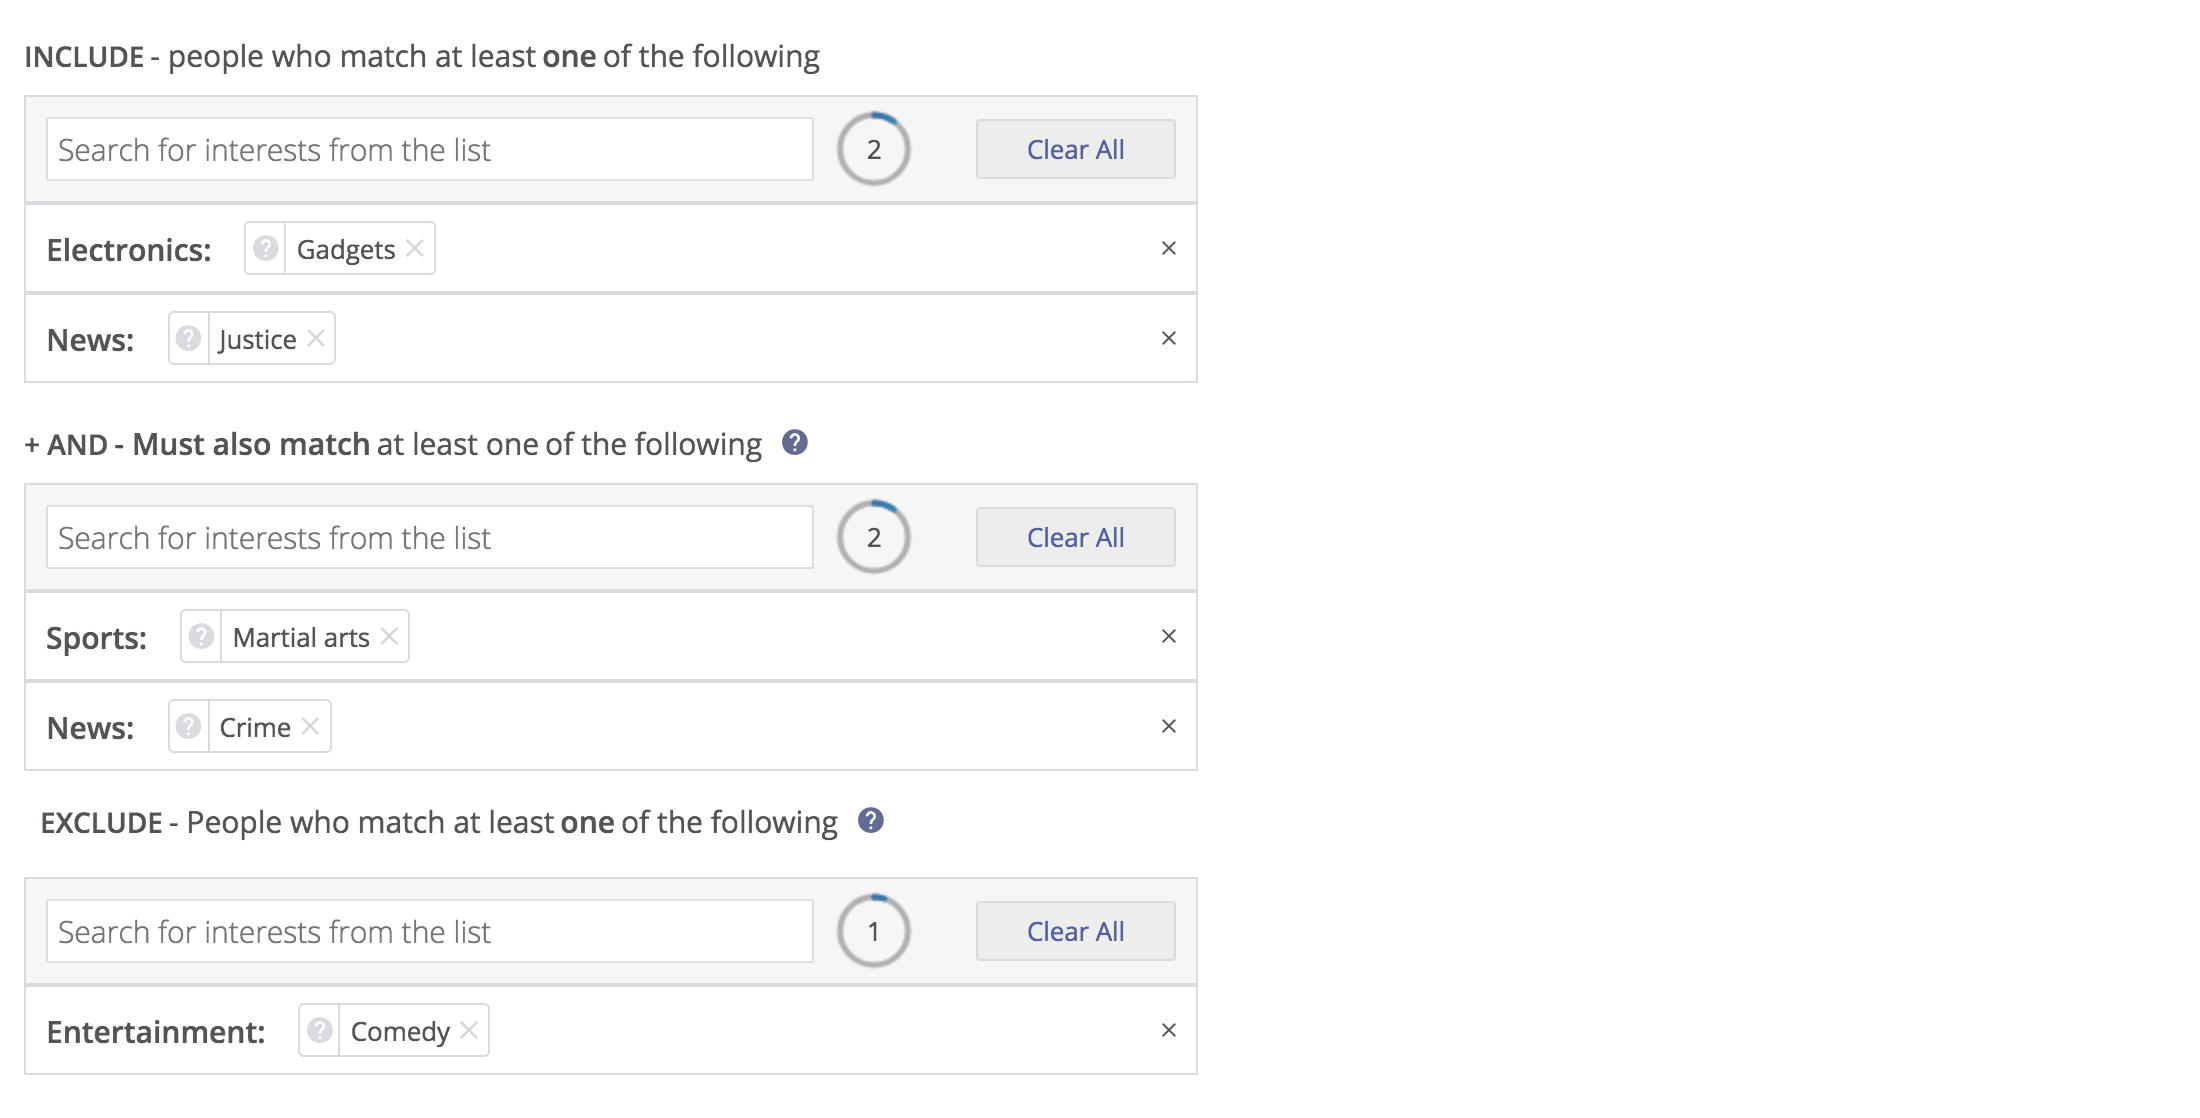Delete the News row containing Crime

coord(1168,726)
